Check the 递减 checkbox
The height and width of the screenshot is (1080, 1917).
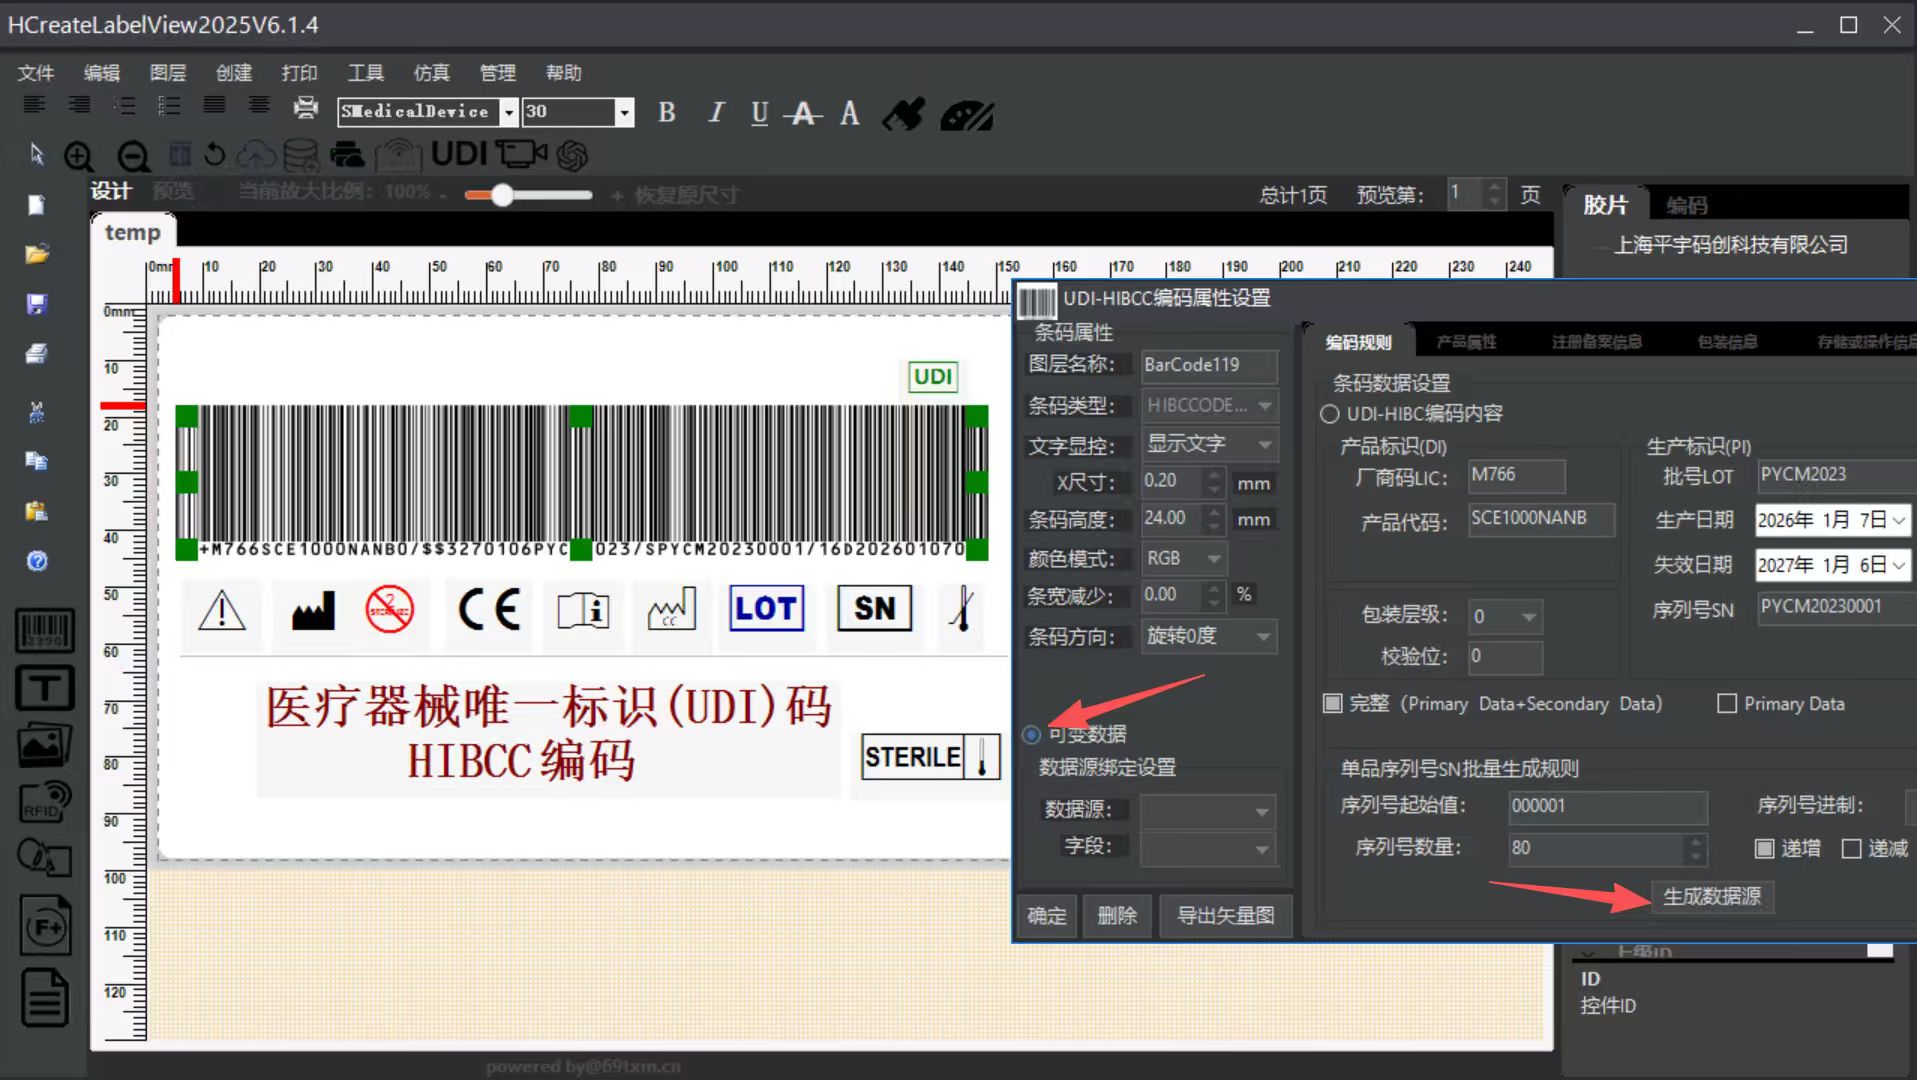tap(1852, 849)
